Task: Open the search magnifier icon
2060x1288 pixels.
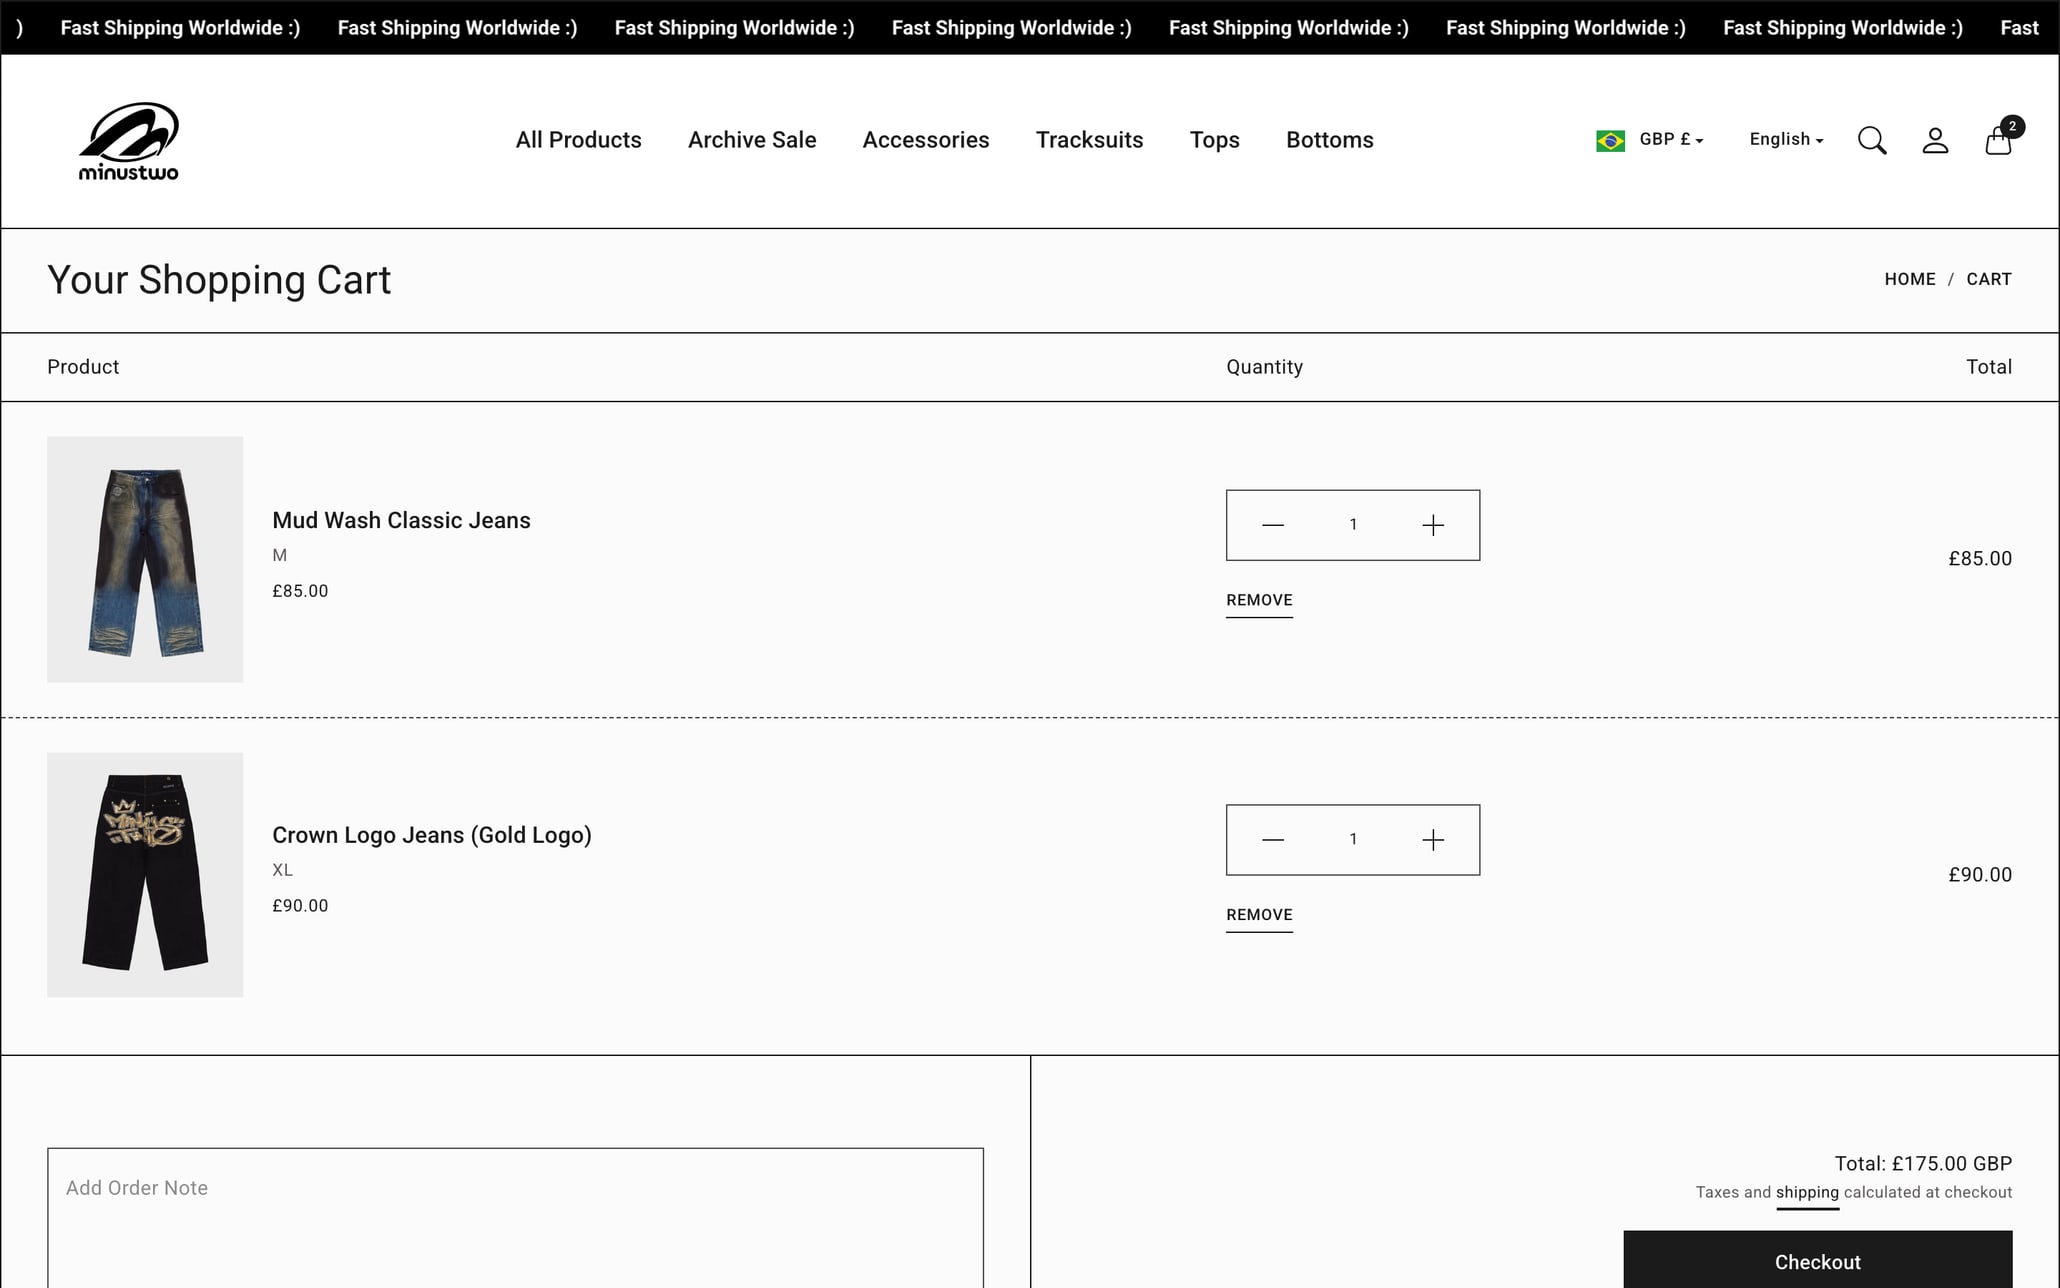Action: coord(1872,141)
